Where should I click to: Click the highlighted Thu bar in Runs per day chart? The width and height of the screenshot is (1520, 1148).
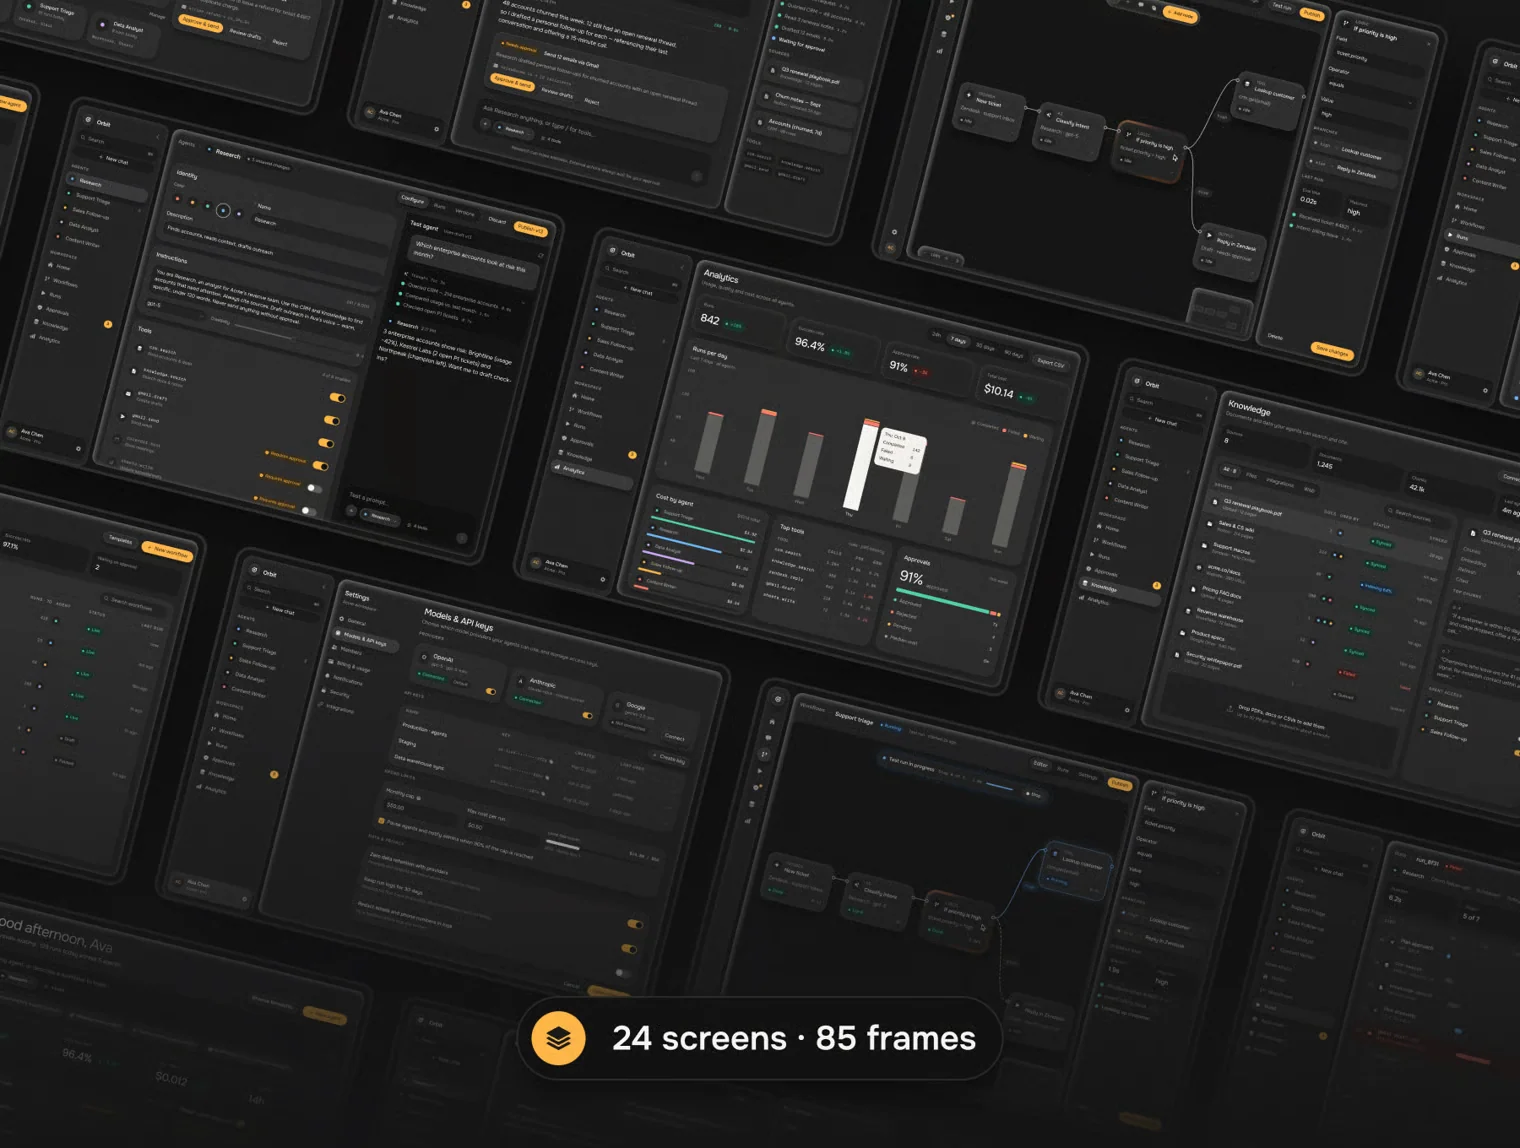click(859, 466)
